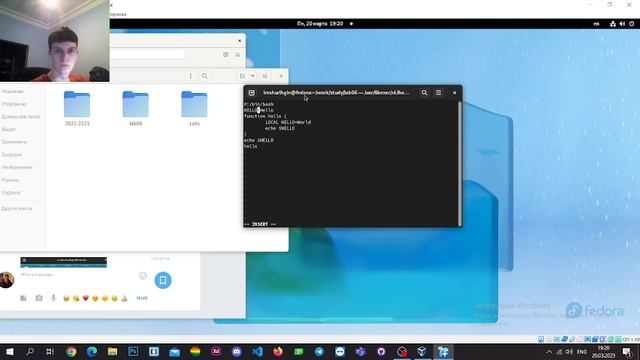Add a new tab in the terminal window
The image size is (640, 360).
(x=252, y=93)
